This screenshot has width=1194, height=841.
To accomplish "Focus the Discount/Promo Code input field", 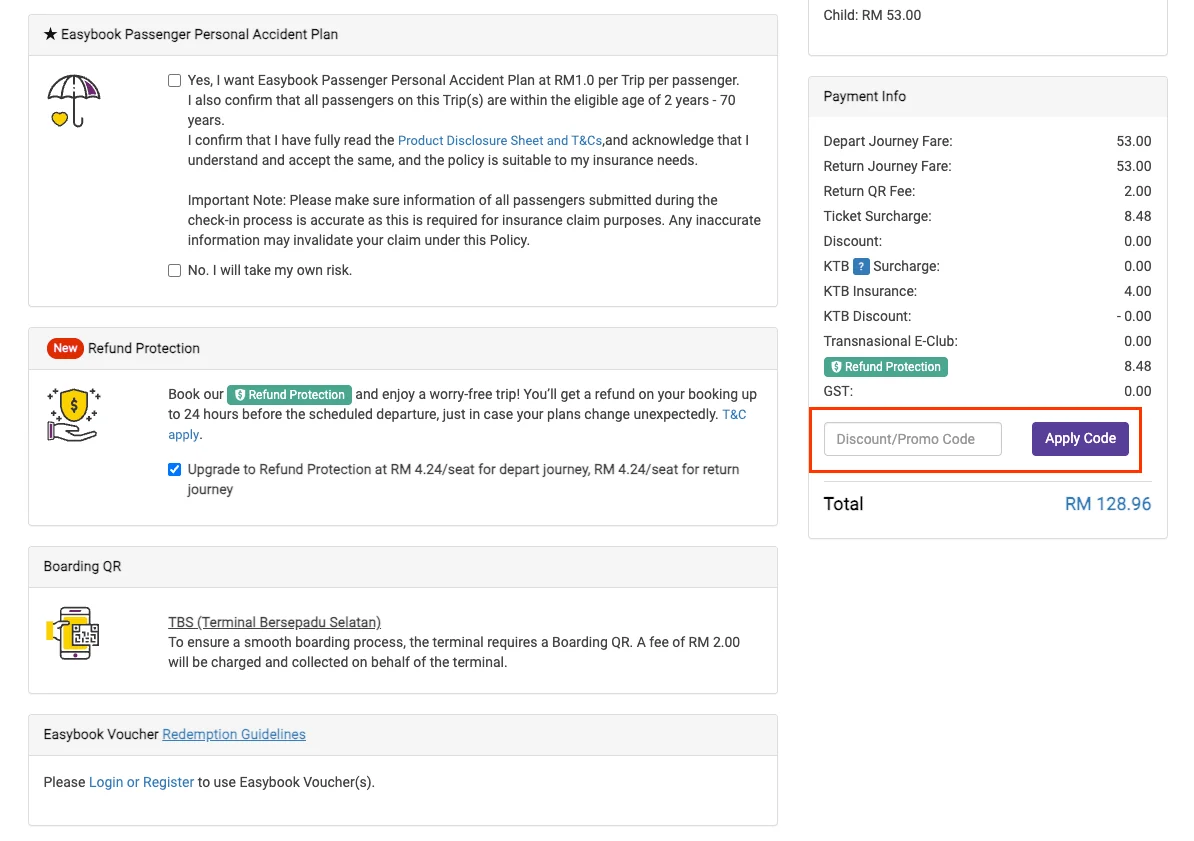I will point(912,439).
